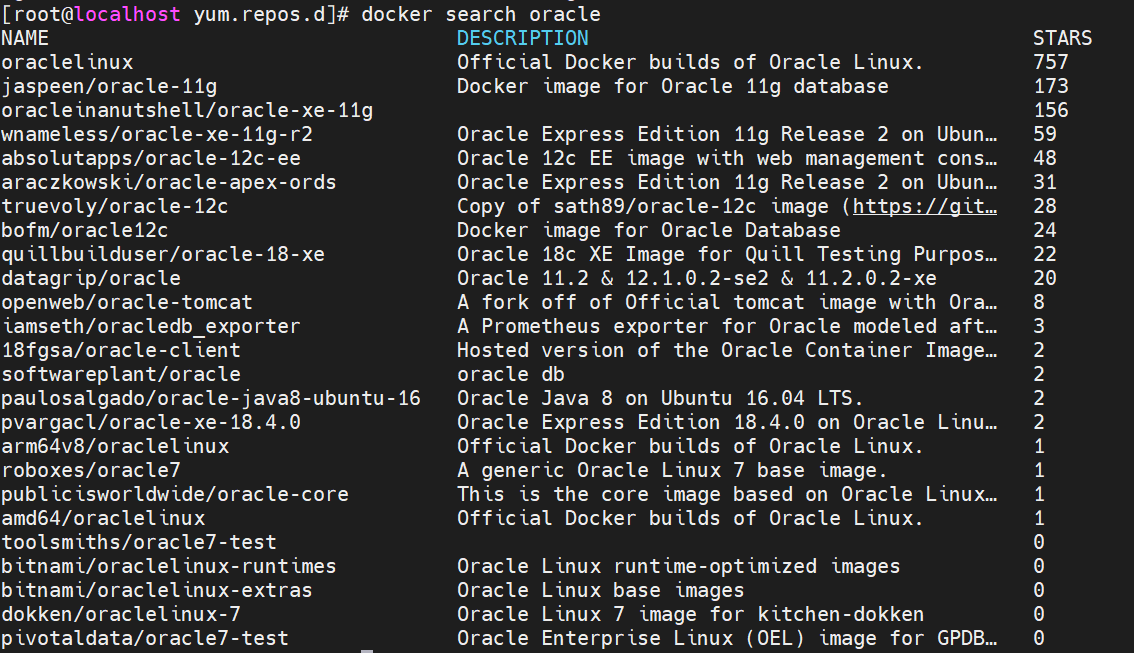Click quillbuilduser/oracle-18-xe entry
Screen dimensions: 1134x653
click(163, 255)
